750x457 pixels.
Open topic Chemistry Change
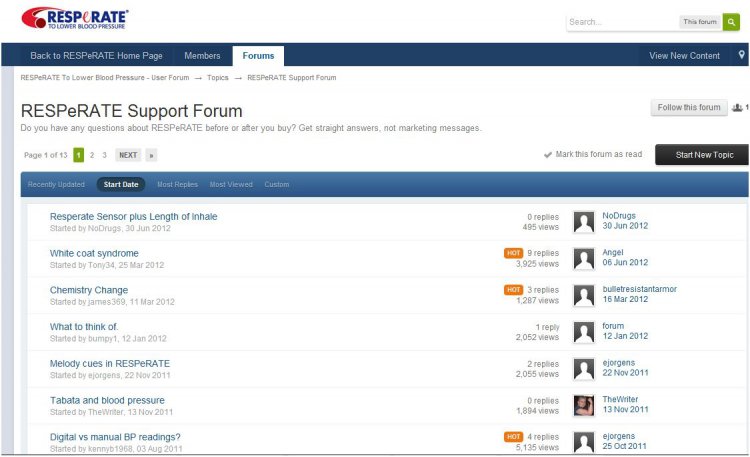pos(89,290)
